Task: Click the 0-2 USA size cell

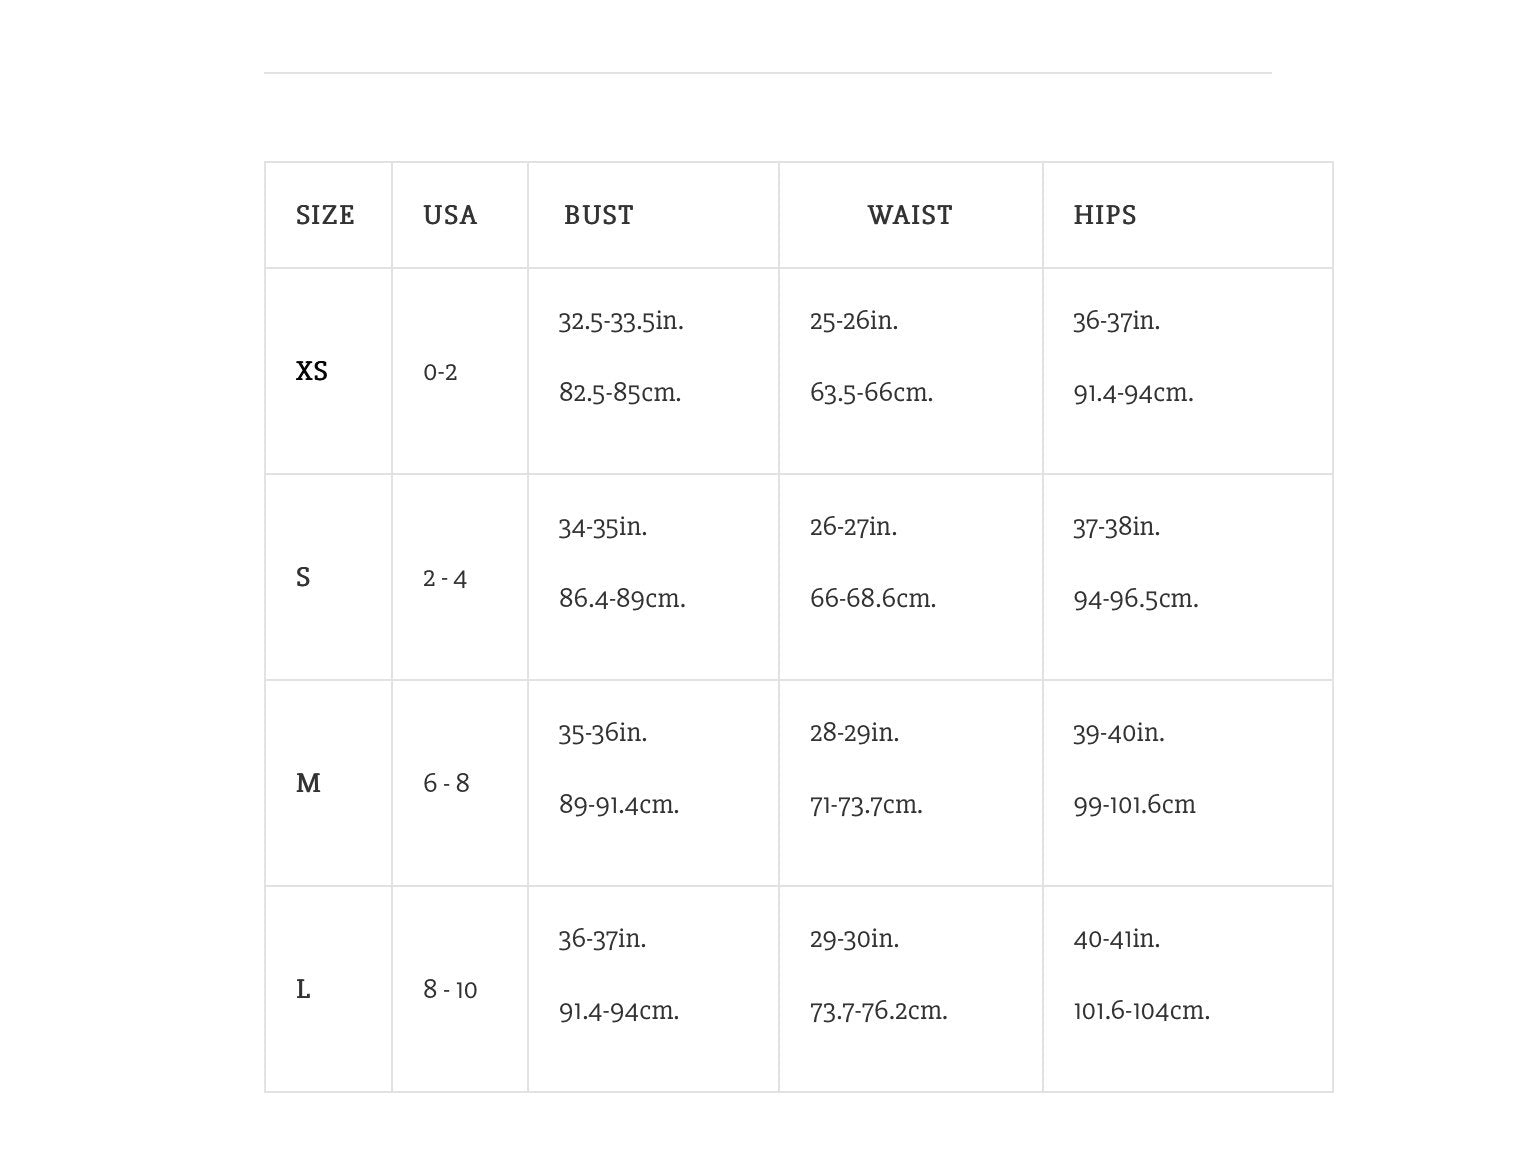Action: (440, 372)
